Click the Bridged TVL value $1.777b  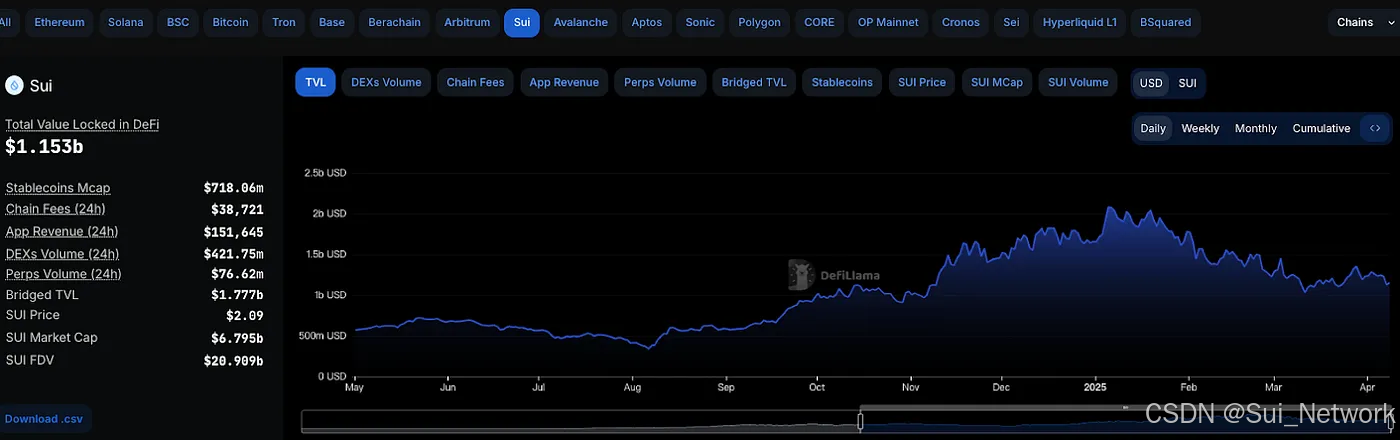pyautogui.click(x=237, y=295)
